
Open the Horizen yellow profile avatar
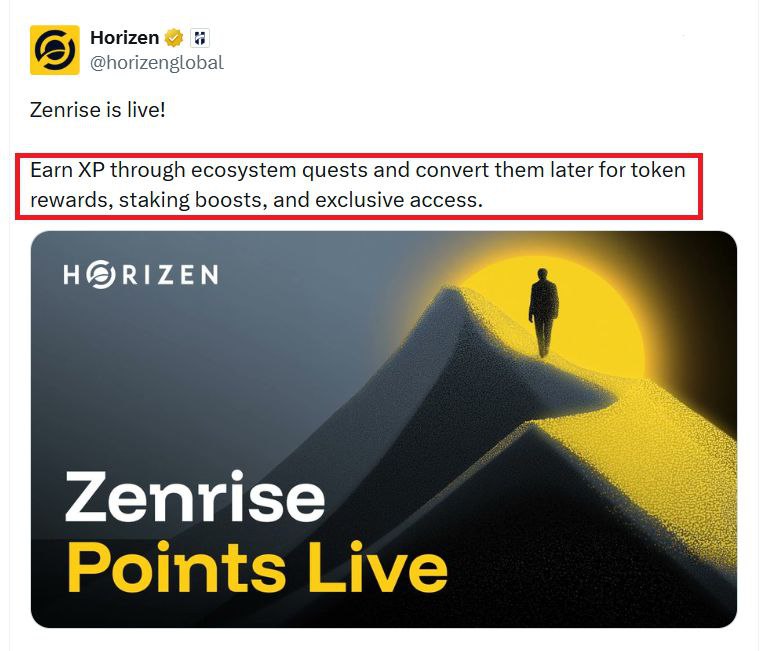click(54, 50)
